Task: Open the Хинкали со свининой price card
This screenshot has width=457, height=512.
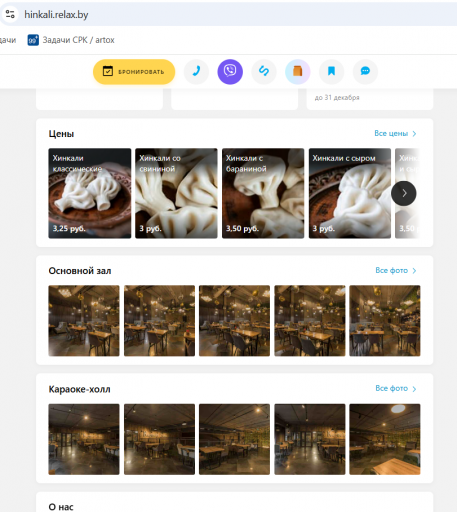Action: (x=176, y=193)
